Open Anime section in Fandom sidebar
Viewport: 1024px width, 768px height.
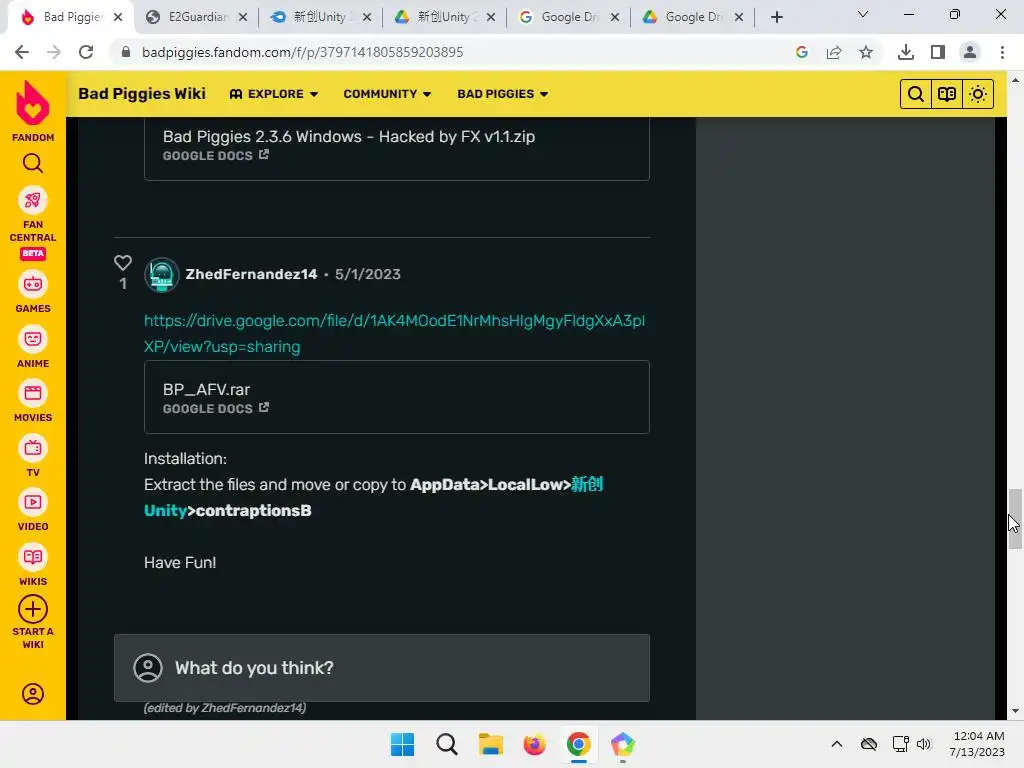[x=33, y=339]
